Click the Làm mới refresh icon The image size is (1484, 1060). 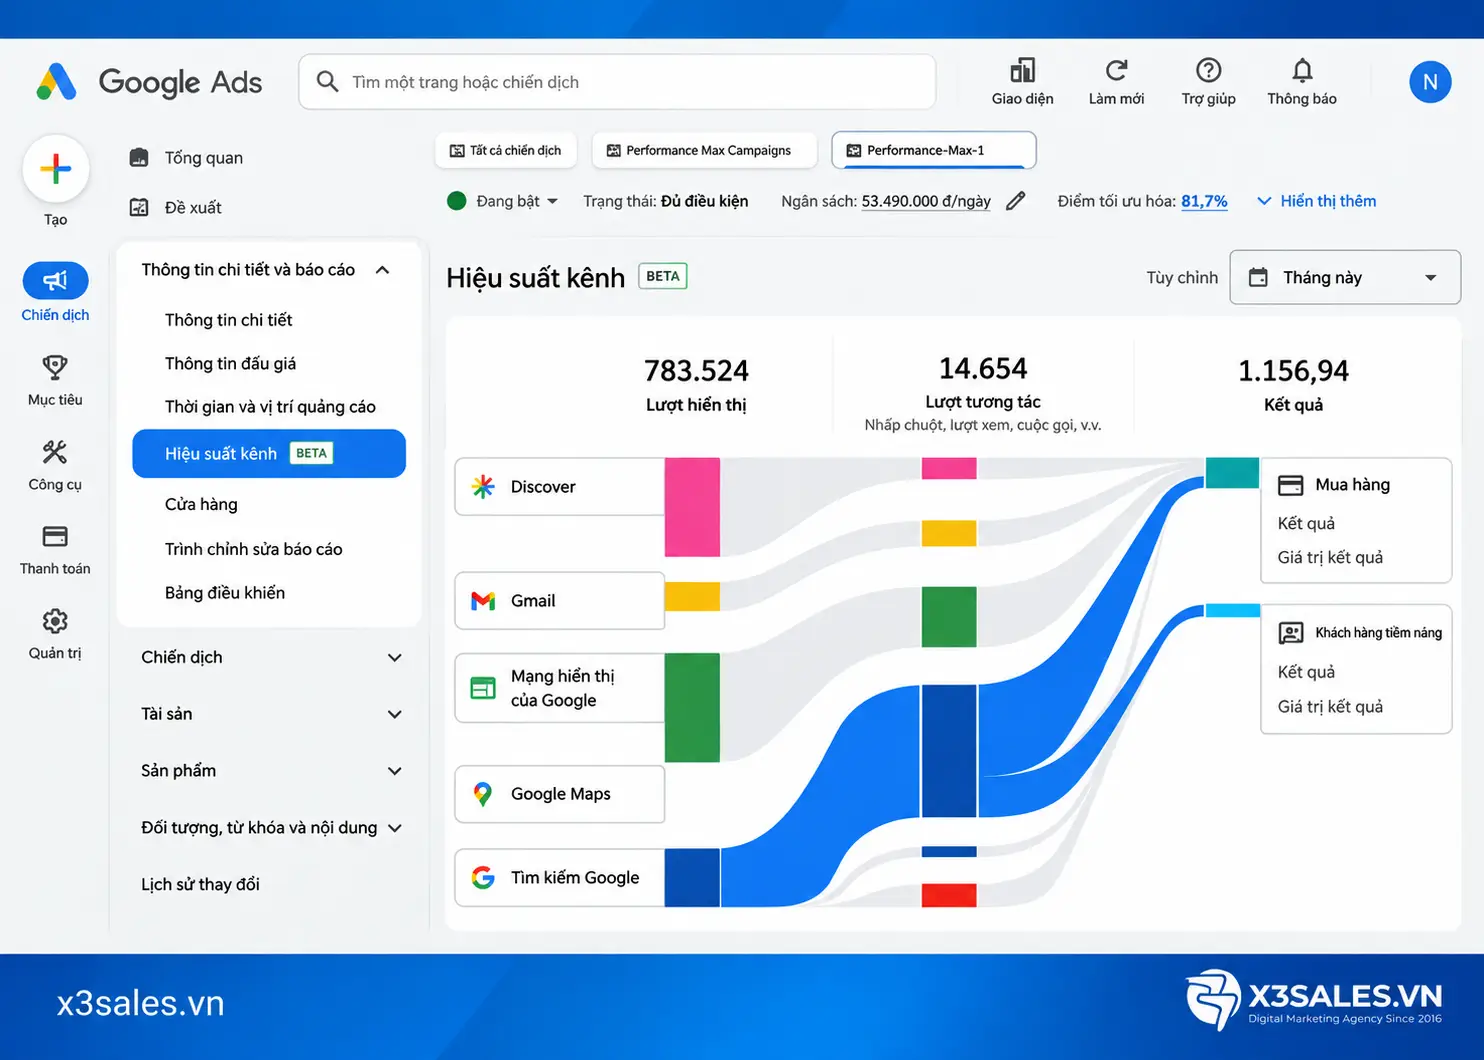click(1116, 70)
